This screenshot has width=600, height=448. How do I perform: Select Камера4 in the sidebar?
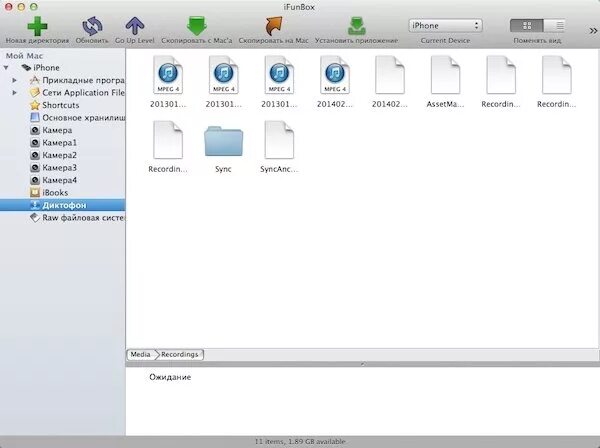click(x=53, y=180)
